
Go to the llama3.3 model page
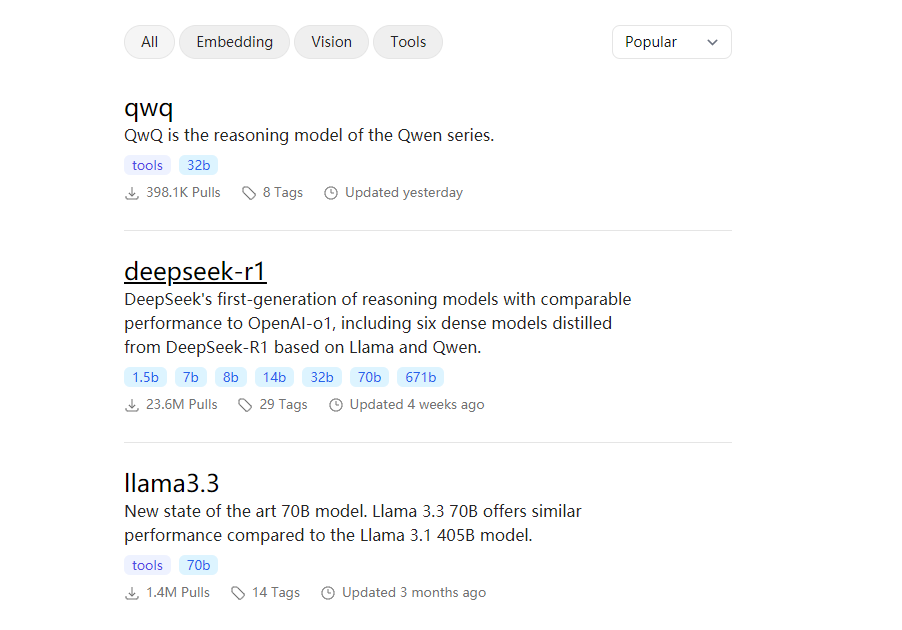click(171, 483)
